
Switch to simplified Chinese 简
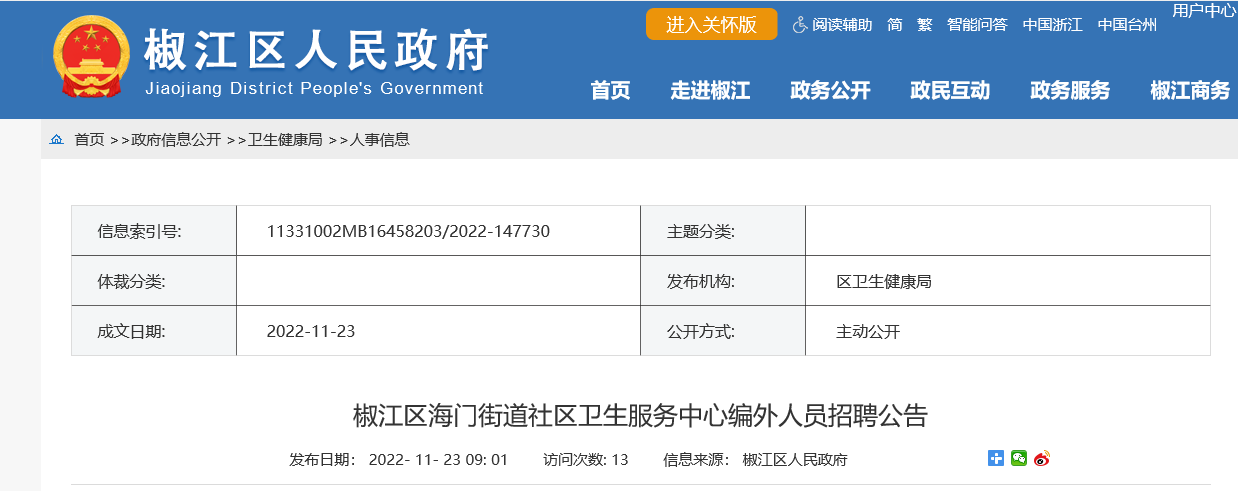pyautogui.click(x=894, y=25)
